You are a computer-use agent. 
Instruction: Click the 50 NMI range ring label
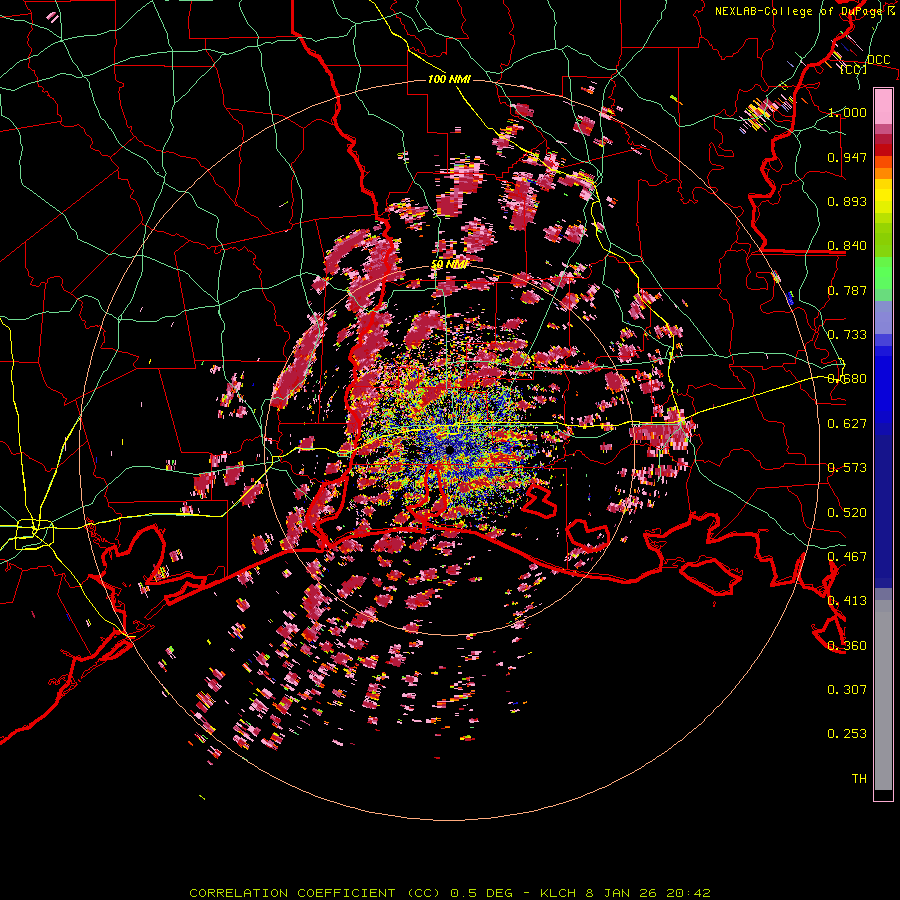pyautogui.click(x=449, y=264)
